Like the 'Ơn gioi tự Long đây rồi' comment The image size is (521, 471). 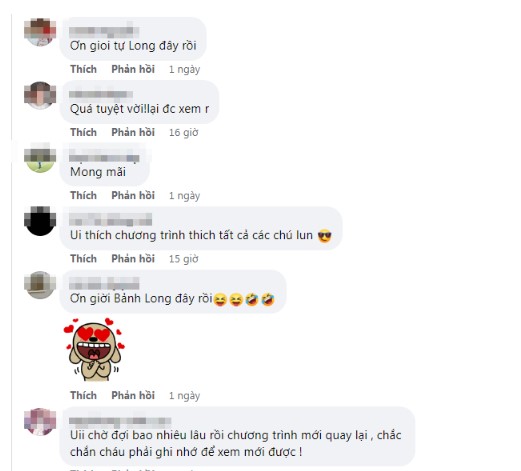tap(83, 69)
